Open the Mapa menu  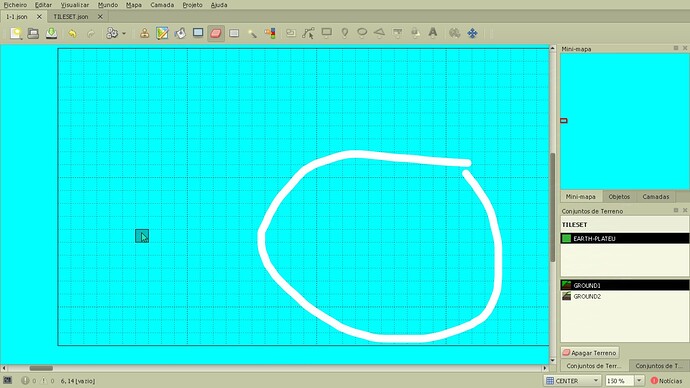coord(134,5)
